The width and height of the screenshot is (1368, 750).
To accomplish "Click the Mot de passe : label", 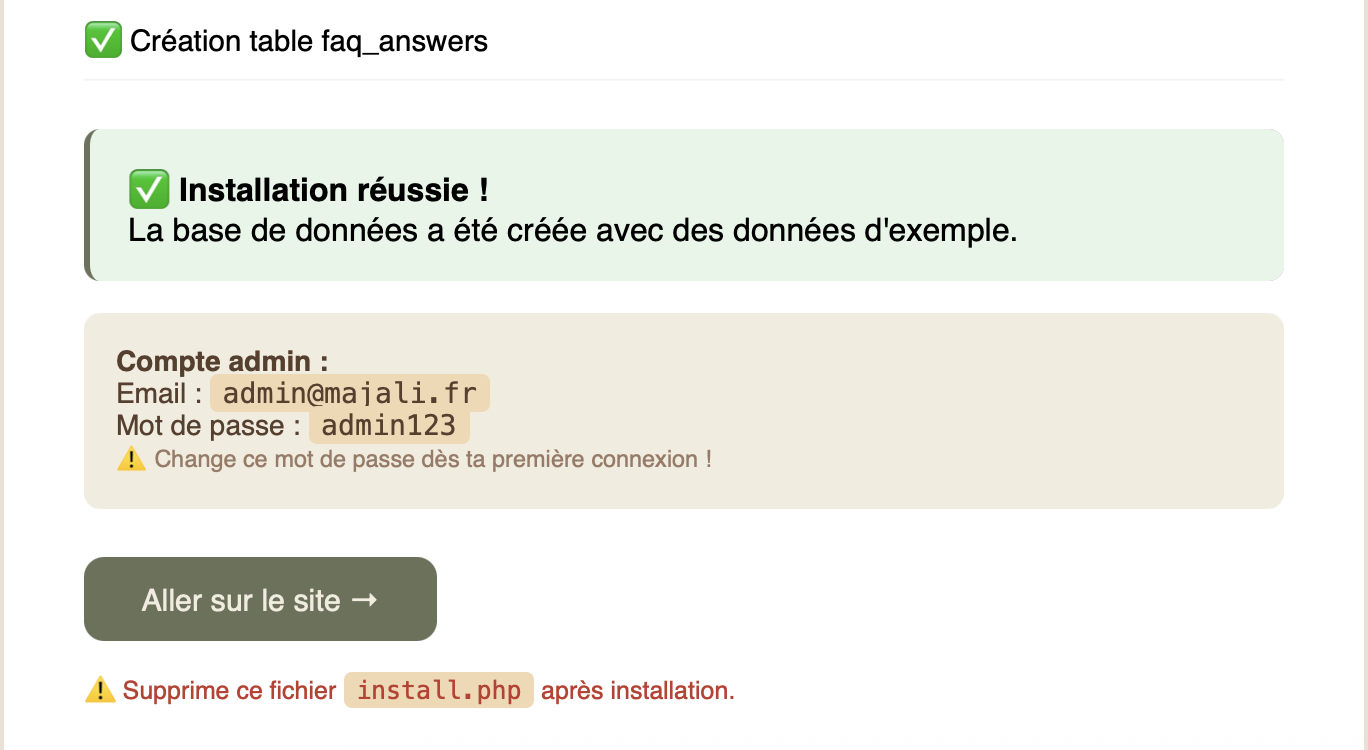I will tap(208, 426).
